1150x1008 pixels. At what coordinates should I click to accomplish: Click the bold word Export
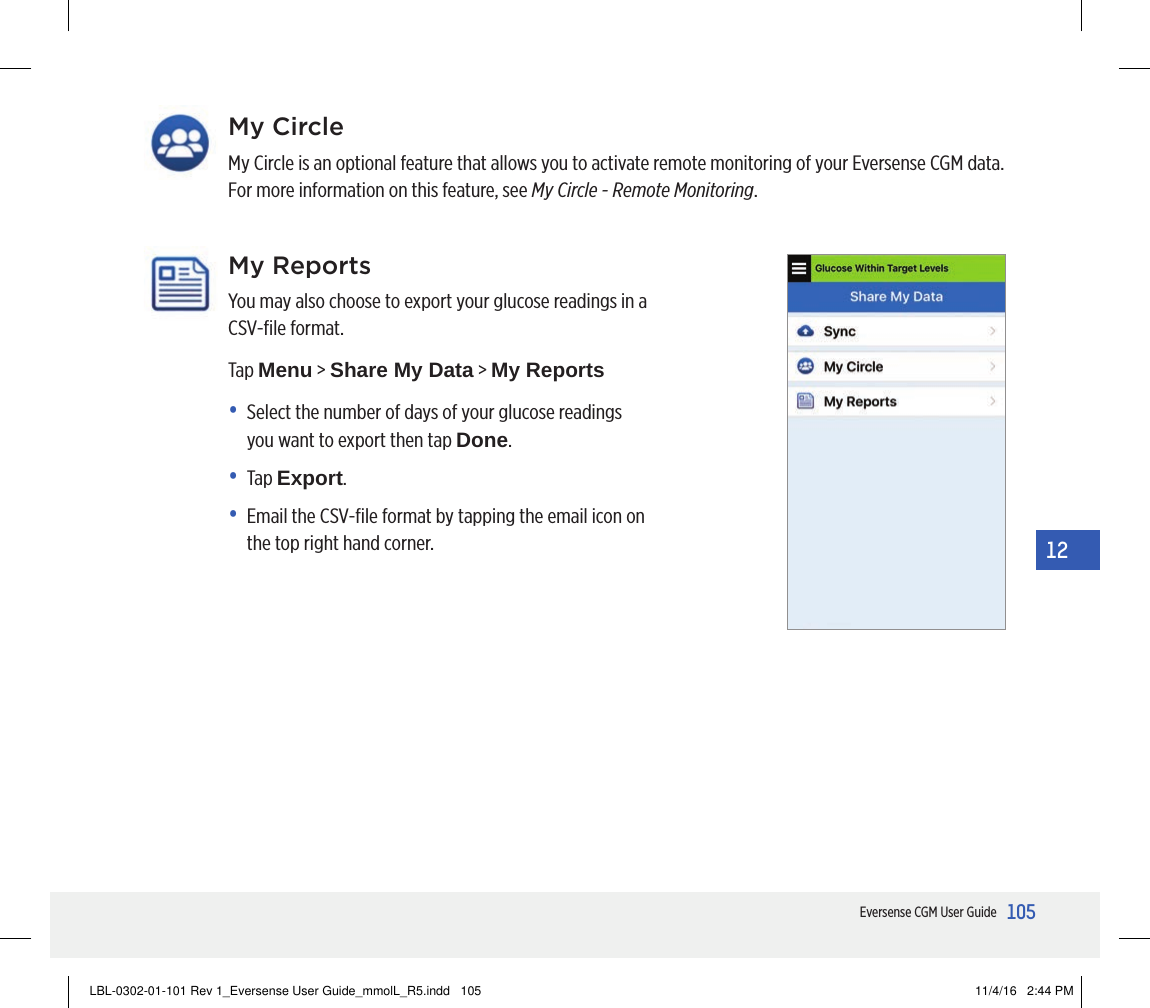click(x=310, y=478)
